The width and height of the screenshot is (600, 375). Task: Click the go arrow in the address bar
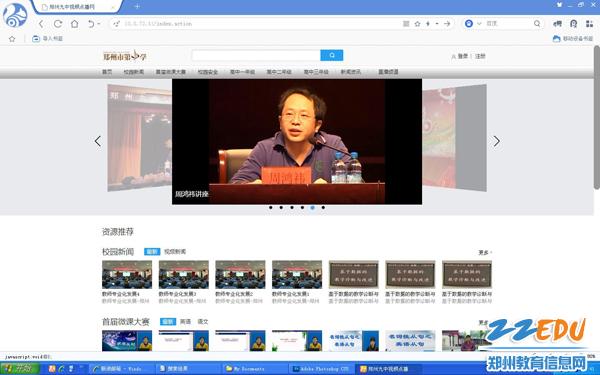click(x=447, y=24)
